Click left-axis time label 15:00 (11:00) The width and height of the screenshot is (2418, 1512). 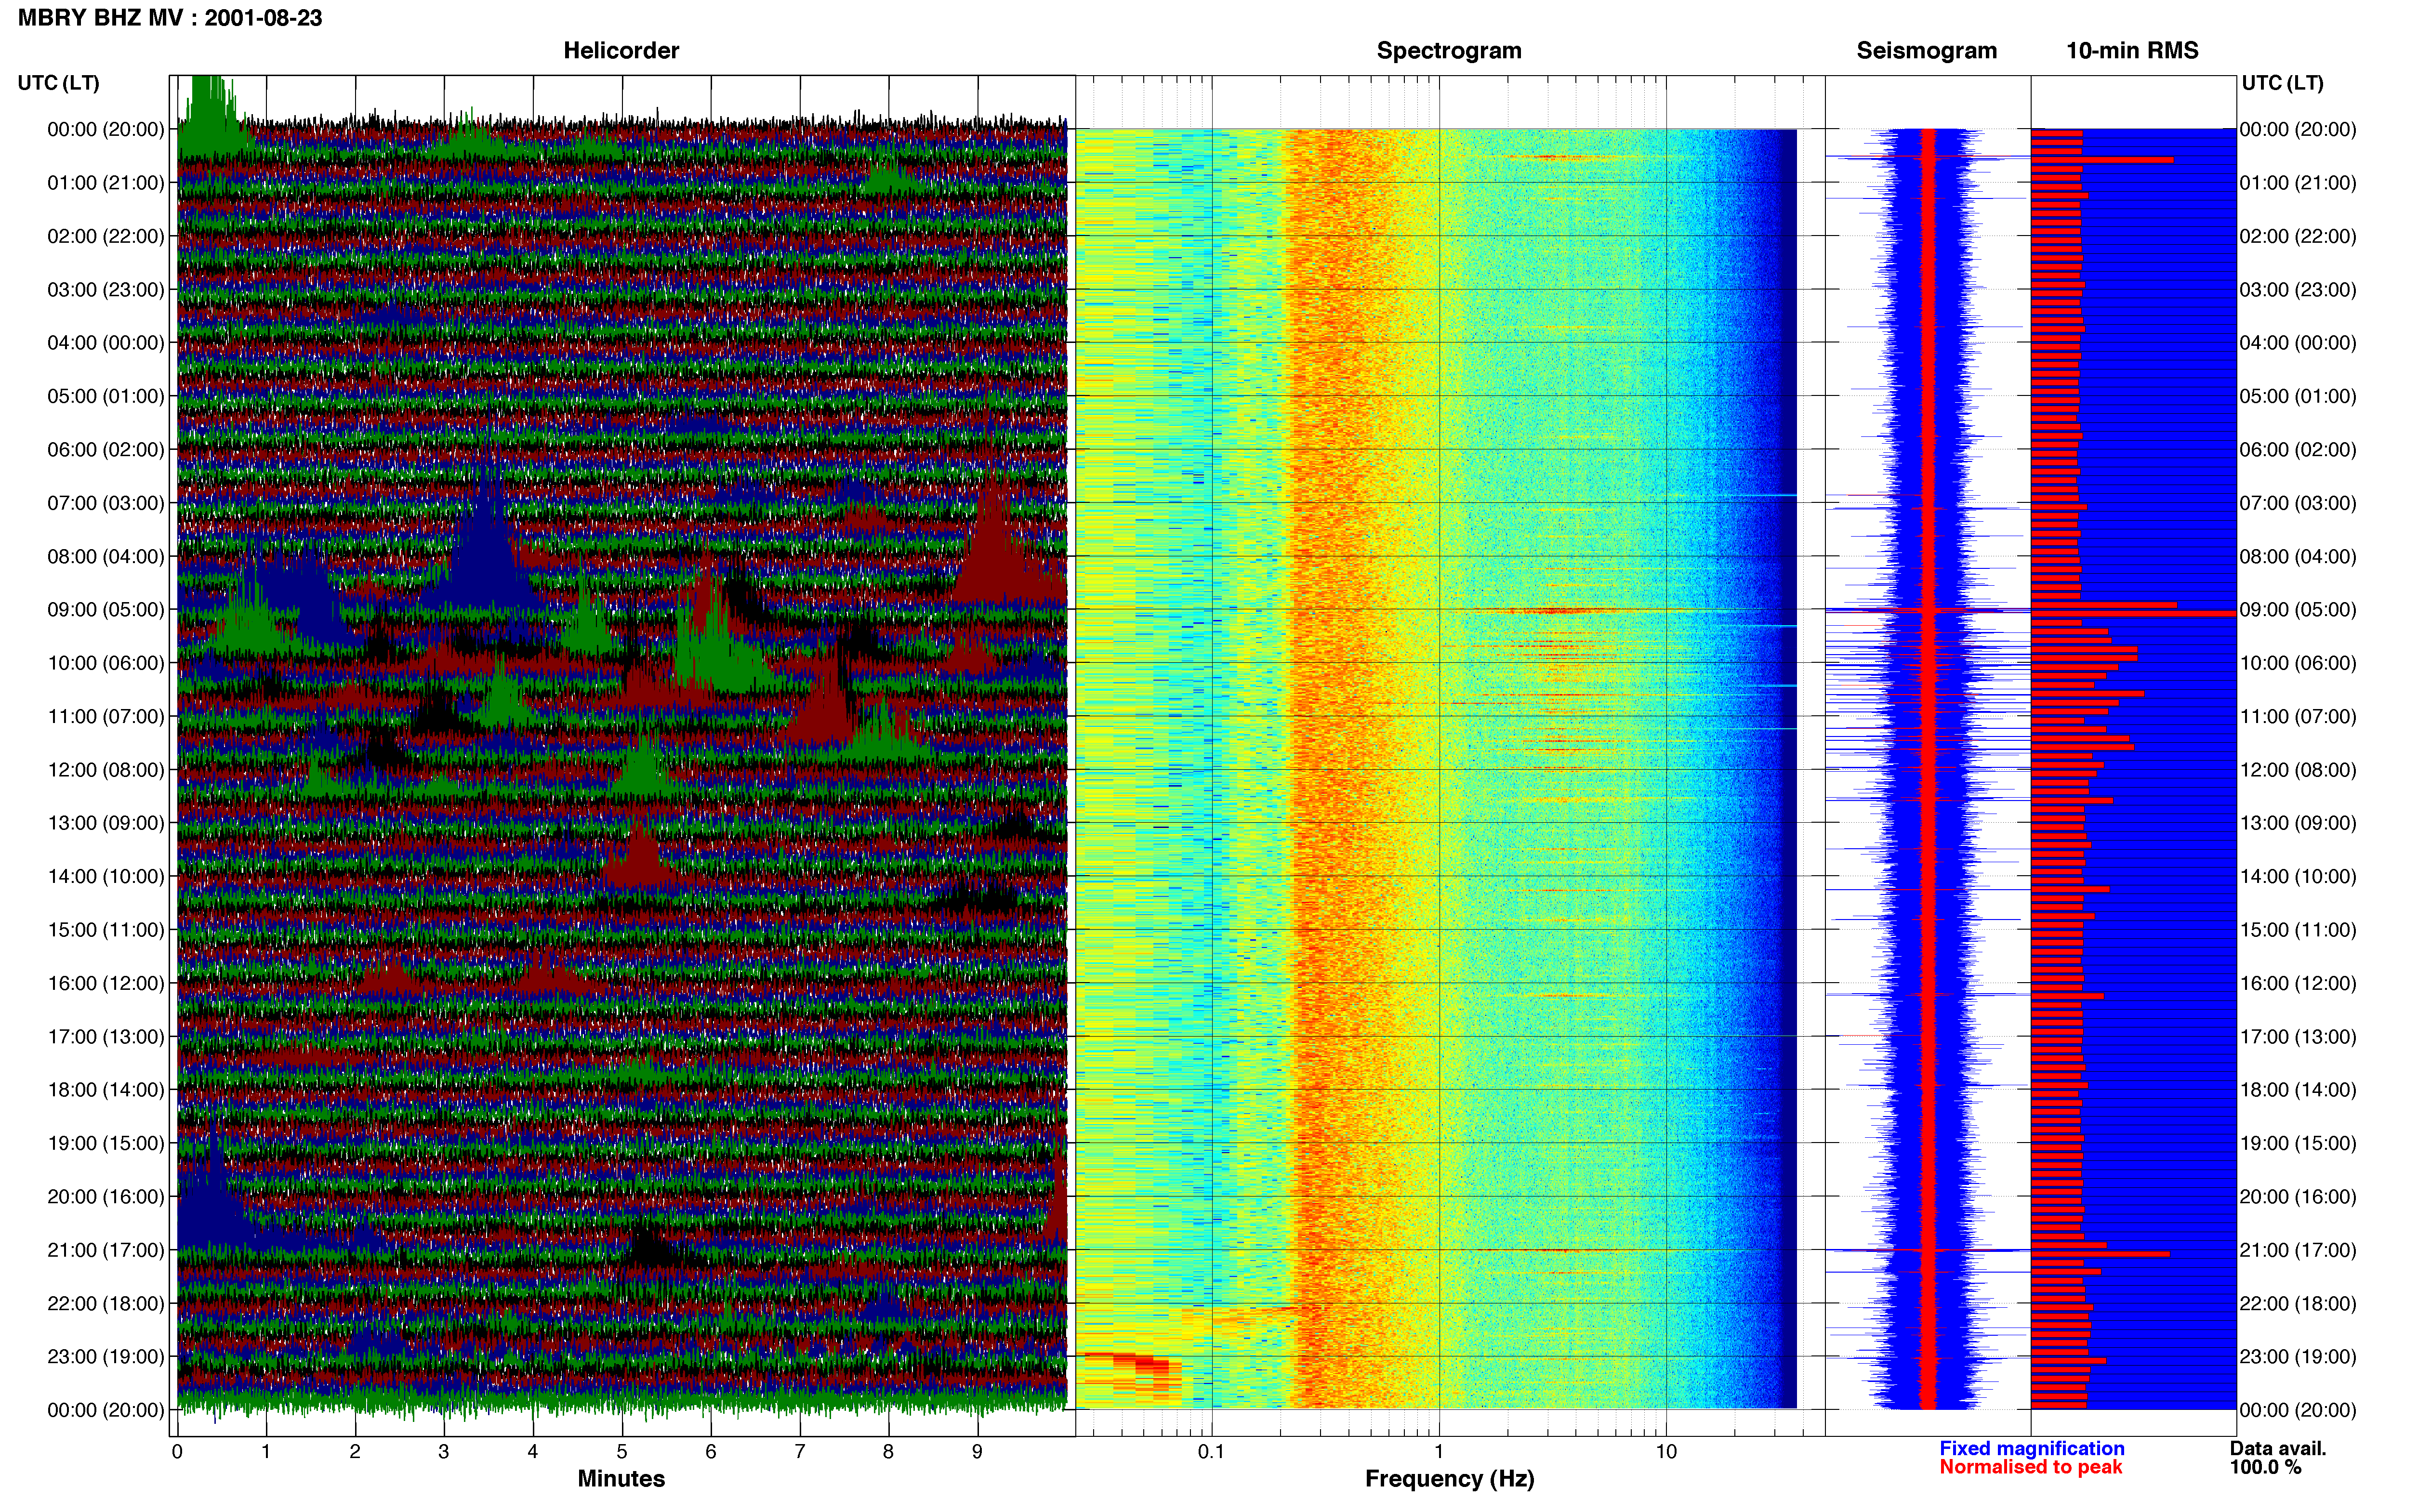point(106,929)
